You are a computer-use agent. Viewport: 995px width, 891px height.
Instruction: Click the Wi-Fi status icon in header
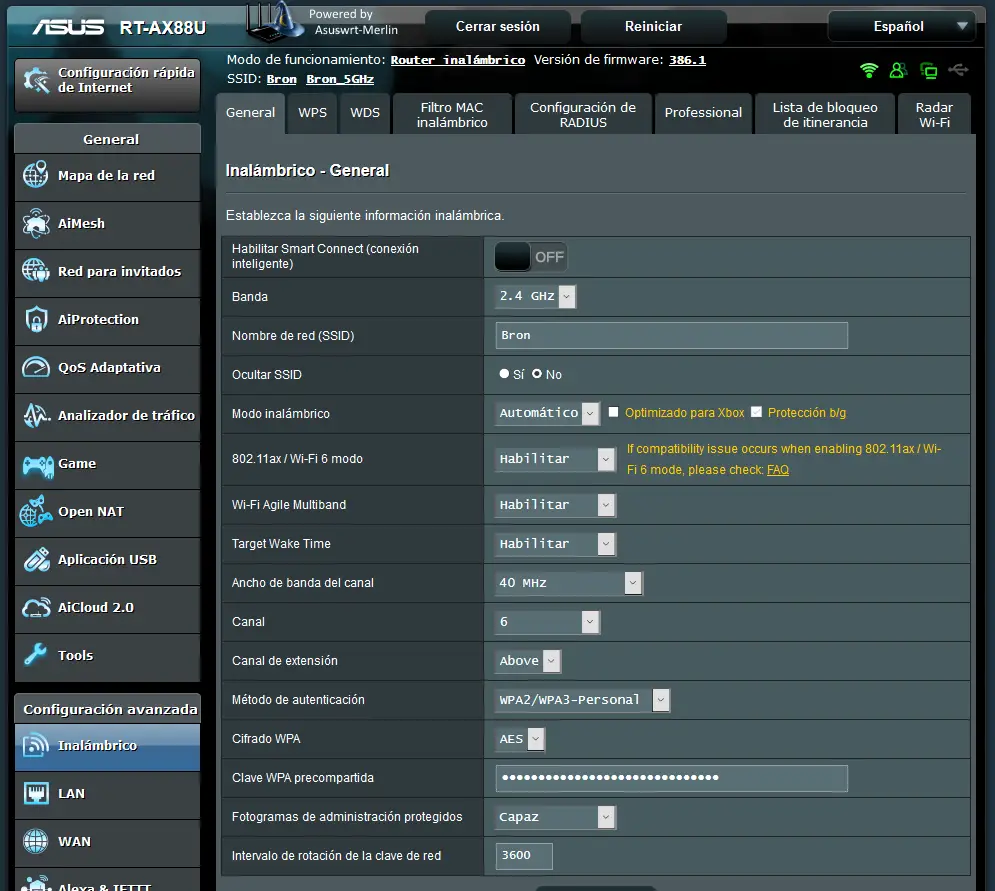(x=869, y=70)
